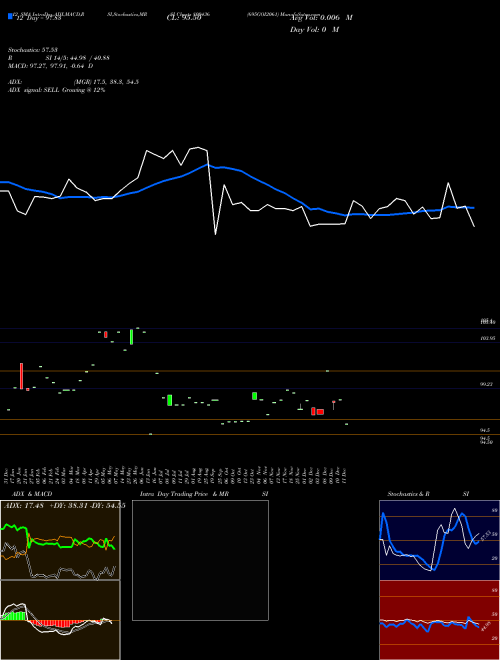Click the 'ADX: (MGR) 17.5, 38.3, 54.5' line
500x660 pixels.
pos(73,82)
